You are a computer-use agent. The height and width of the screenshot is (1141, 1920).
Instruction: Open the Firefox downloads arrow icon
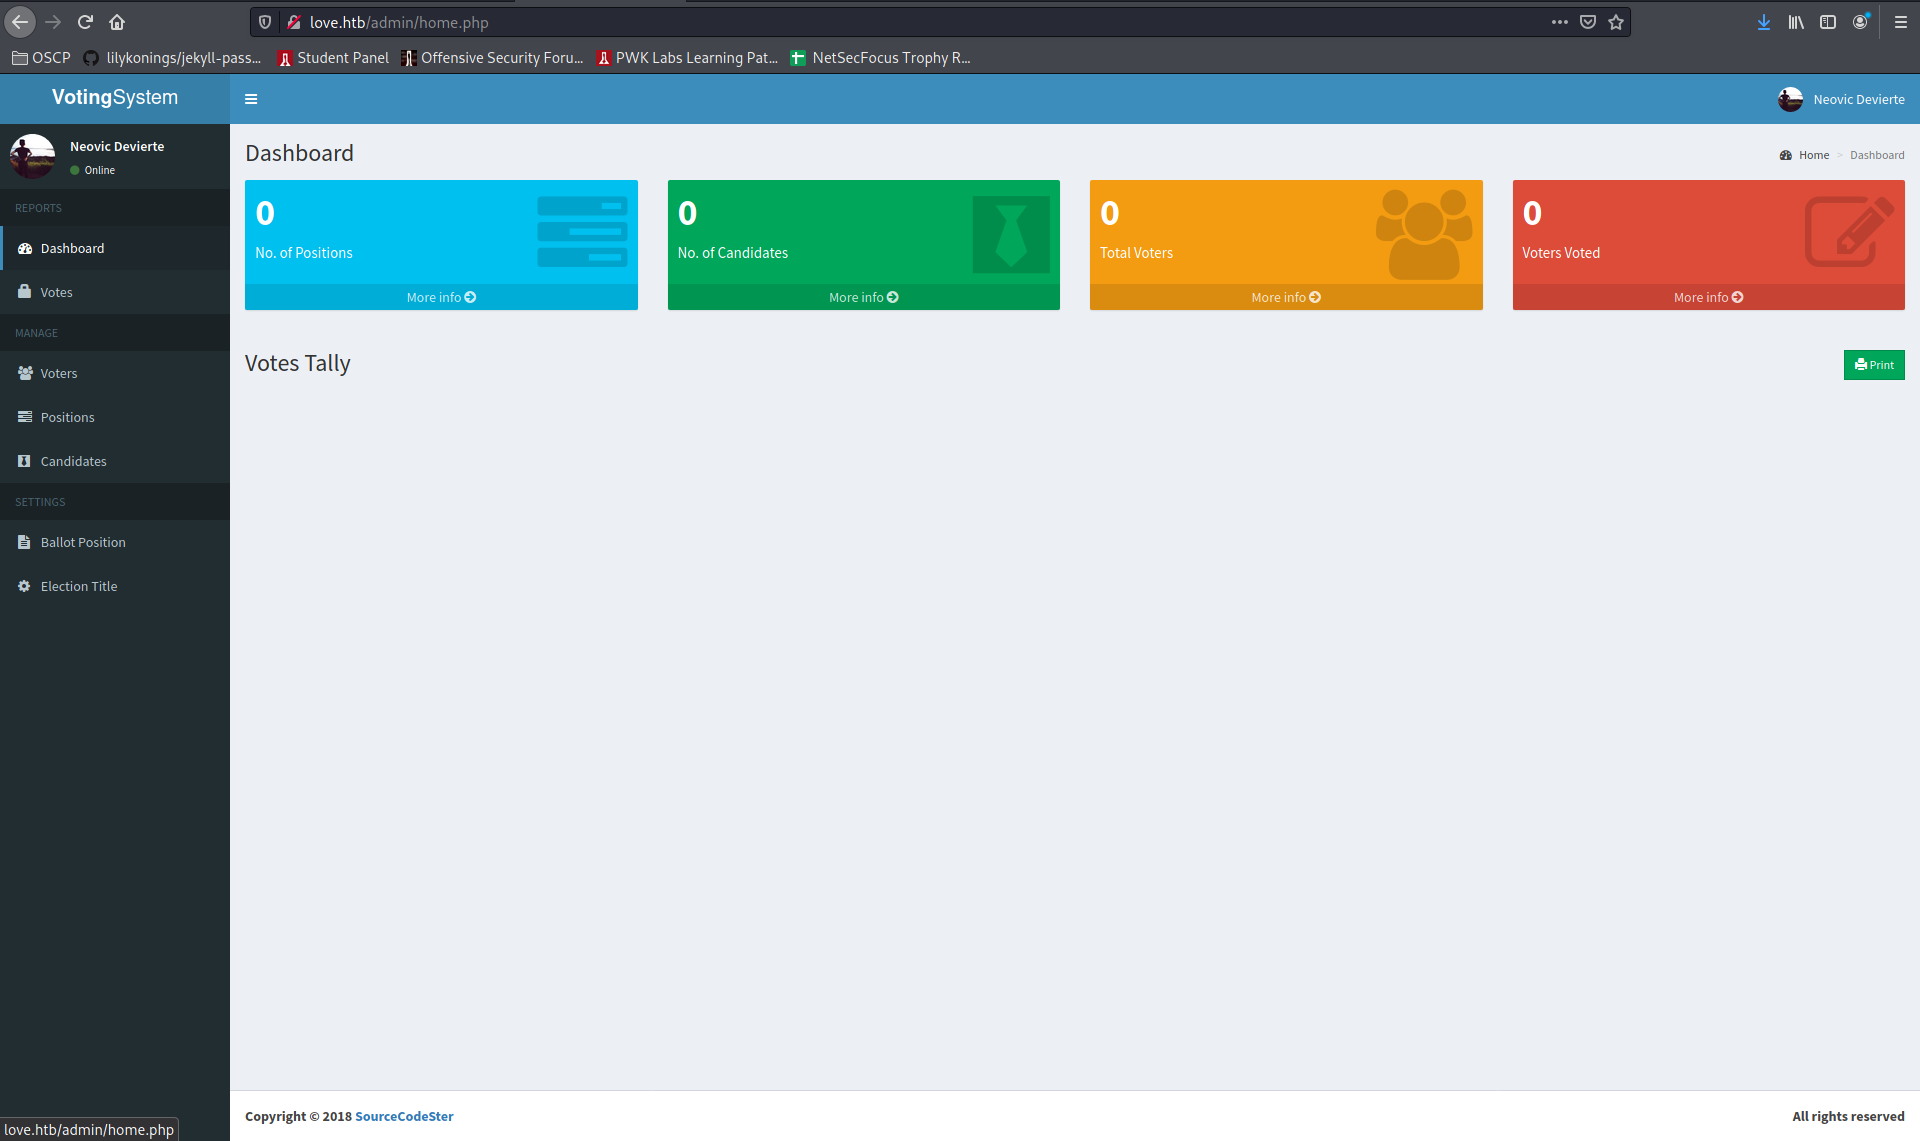coord(1764,22)
